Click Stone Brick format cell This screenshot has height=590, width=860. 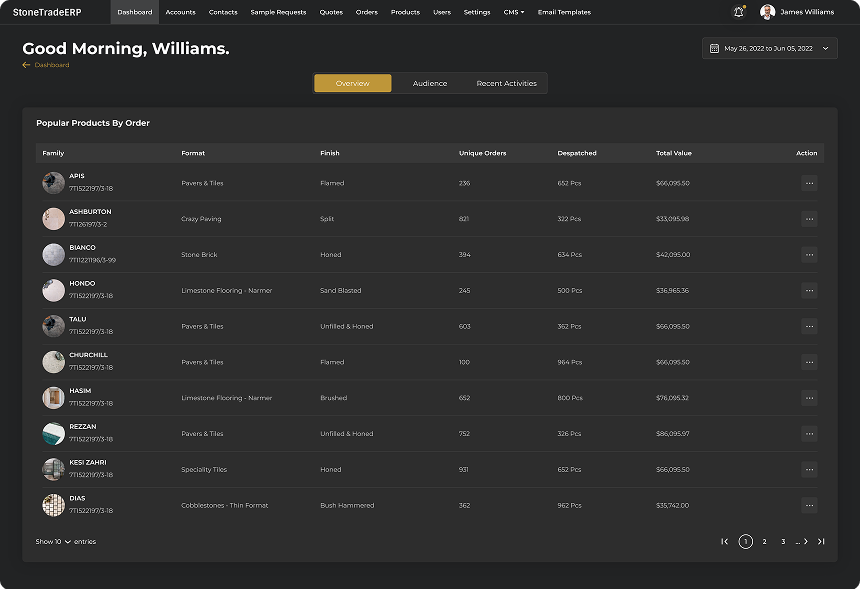199,254
